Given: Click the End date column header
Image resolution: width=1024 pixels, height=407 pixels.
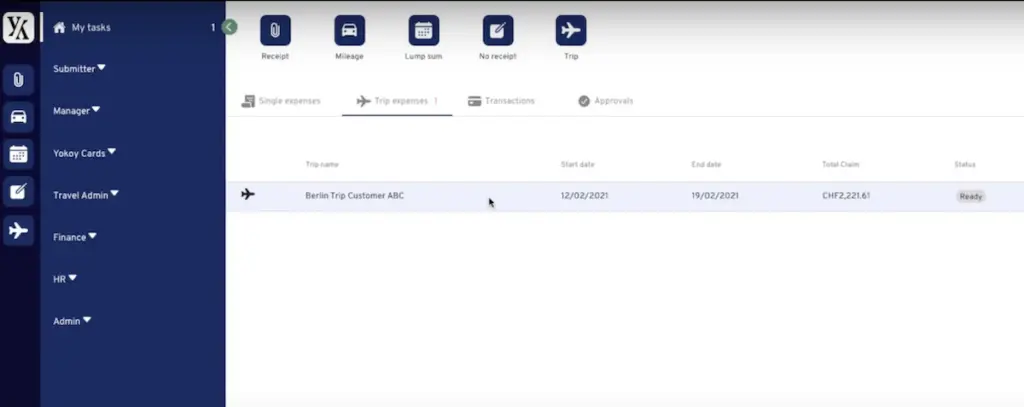Looking at the screenshot, I should pos(706,165).
